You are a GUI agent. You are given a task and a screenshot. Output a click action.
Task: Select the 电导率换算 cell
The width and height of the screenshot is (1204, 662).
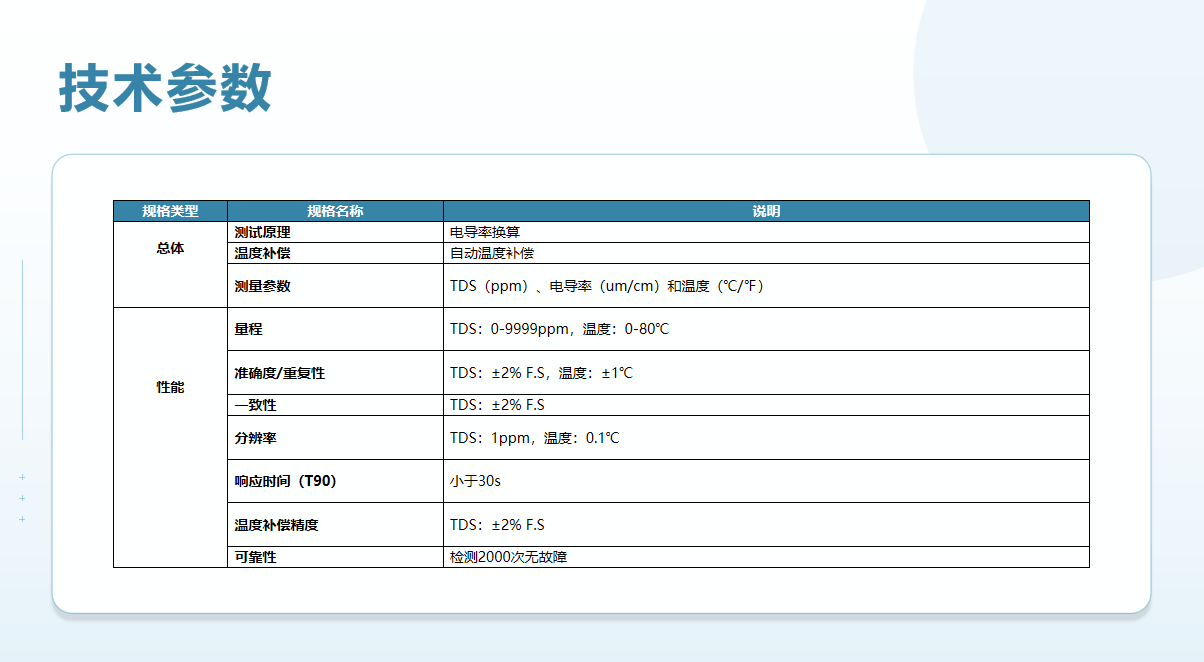[x=766, y=232]
